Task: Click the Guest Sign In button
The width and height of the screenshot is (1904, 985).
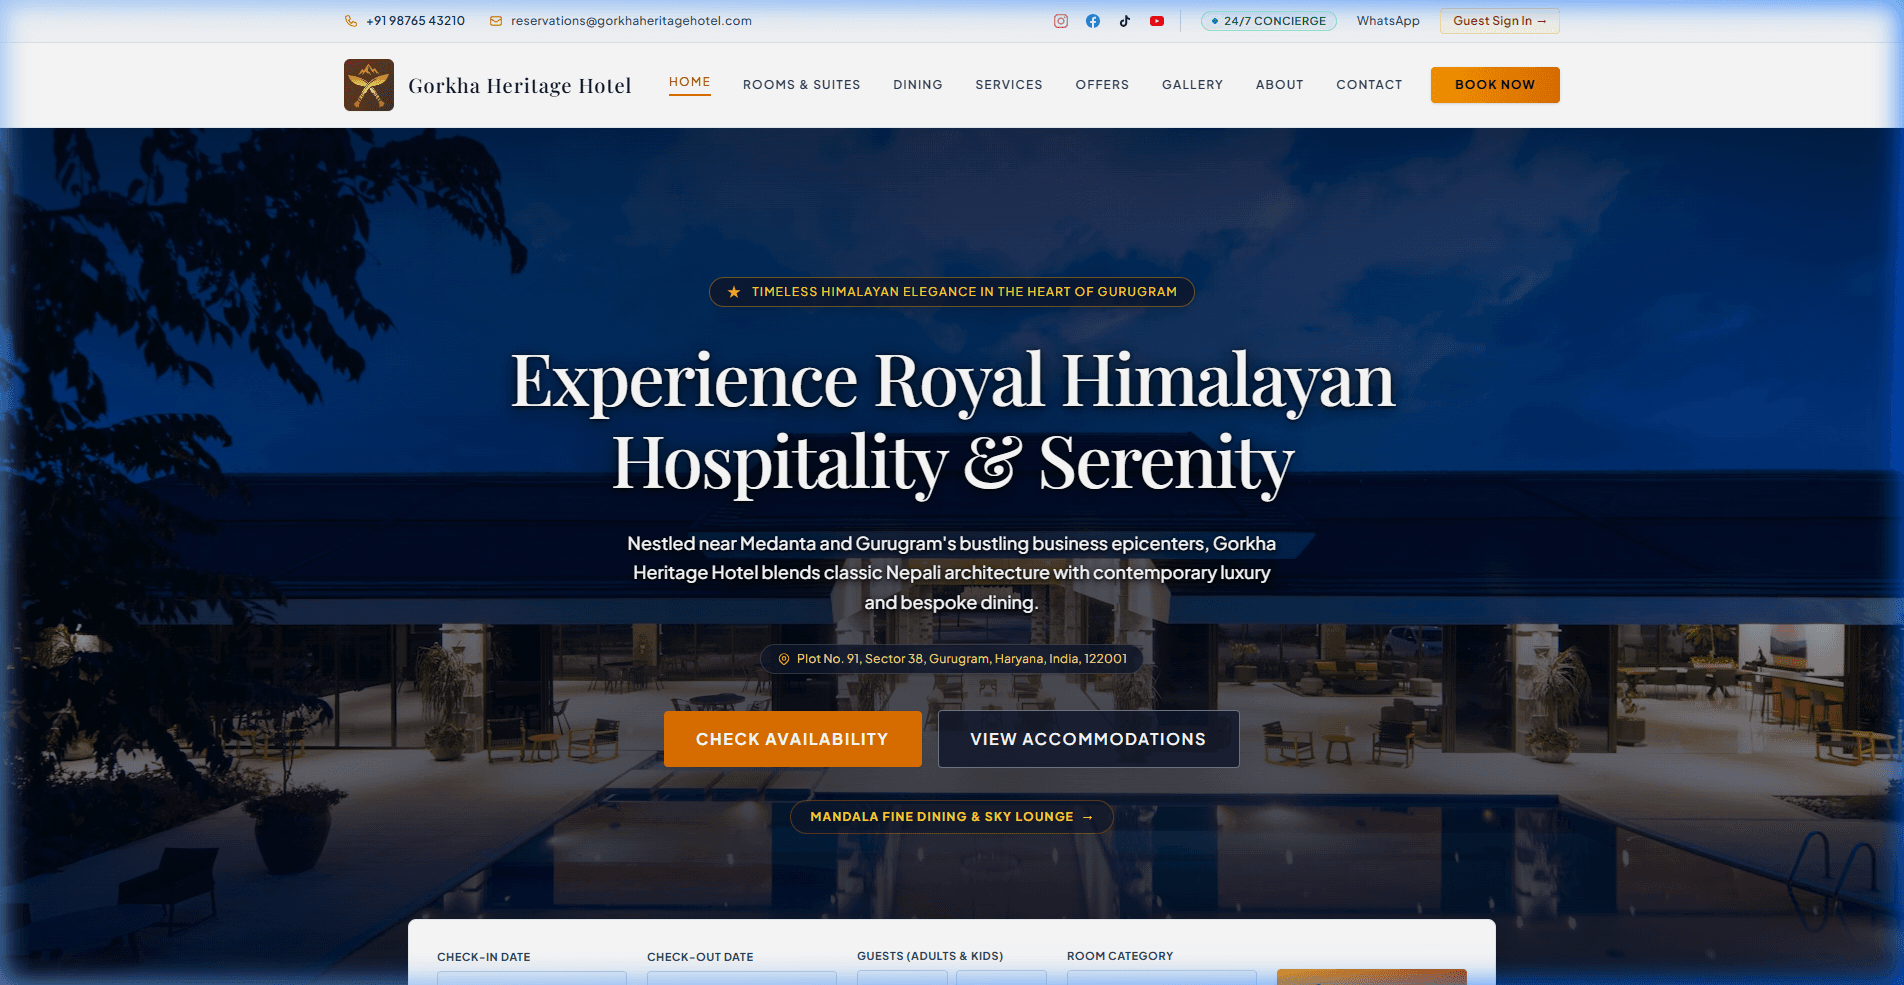Action: point(1499,21)
